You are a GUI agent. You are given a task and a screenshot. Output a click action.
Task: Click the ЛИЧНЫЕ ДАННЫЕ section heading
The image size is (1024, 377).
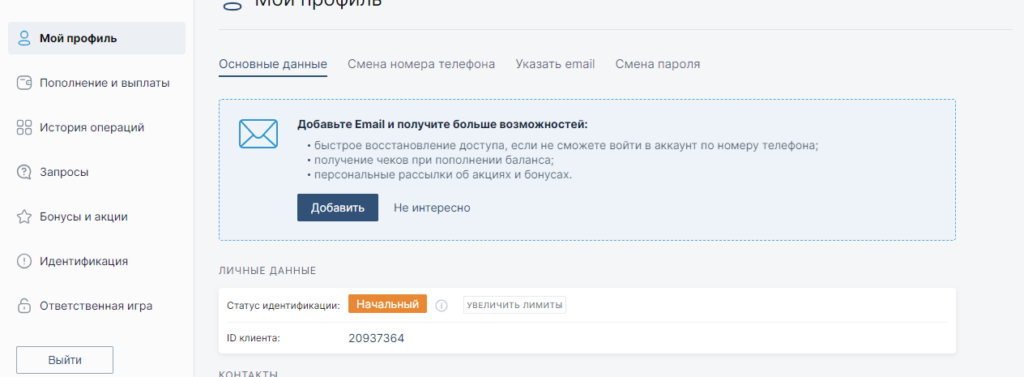tap(268, 270)
